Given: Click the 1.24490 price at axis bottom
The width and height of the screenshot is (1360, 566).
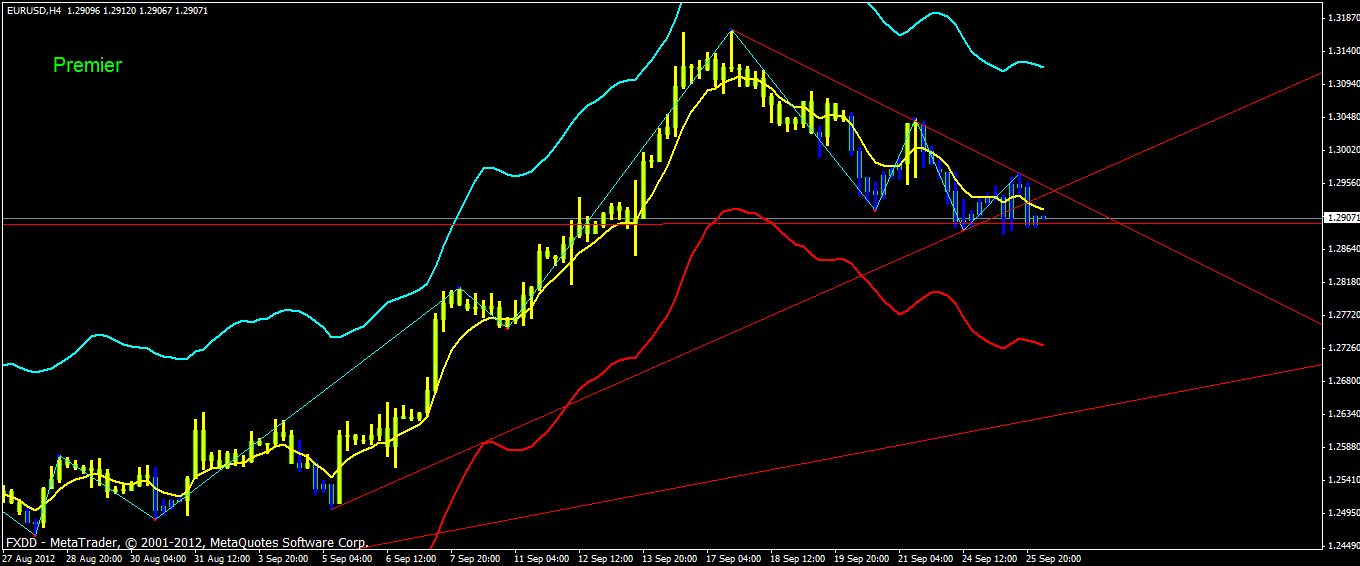Looking at the screenshot, I should (1341, 546).
